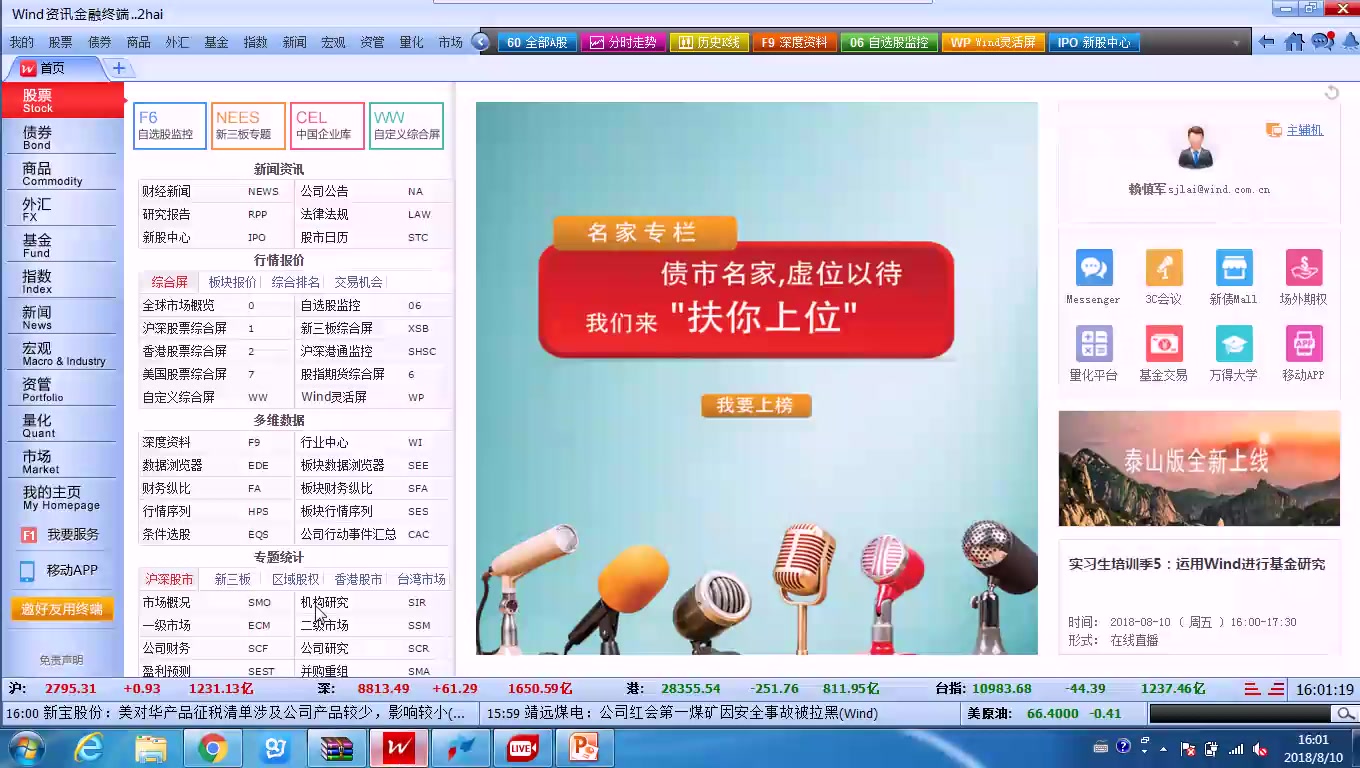Click the circular left arrow beside toolbar tabs
This screenshot has height=768, width=1360.
[481, 42]
